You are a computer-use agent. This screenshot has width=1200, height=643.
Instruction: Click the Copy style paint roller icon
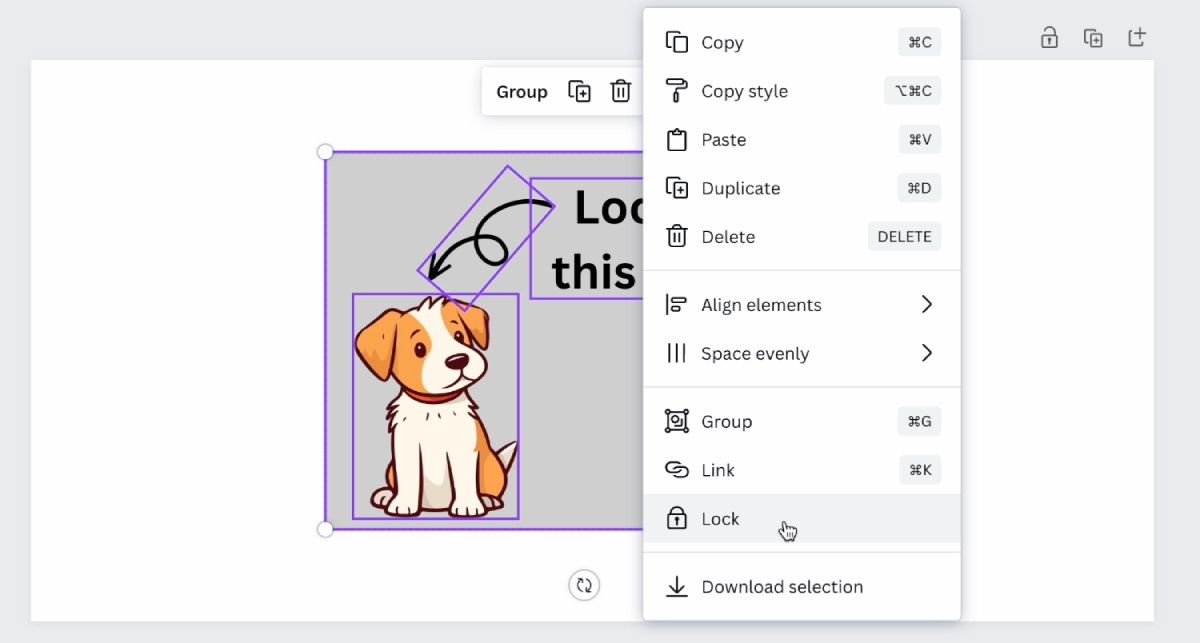[675, 91]
